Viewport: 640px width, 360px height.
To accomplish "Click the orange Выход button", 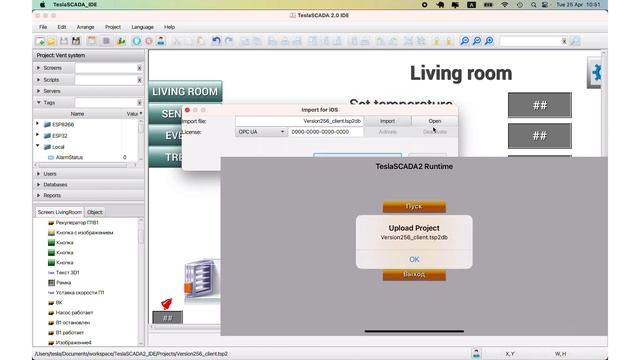I will click(414, 275).
